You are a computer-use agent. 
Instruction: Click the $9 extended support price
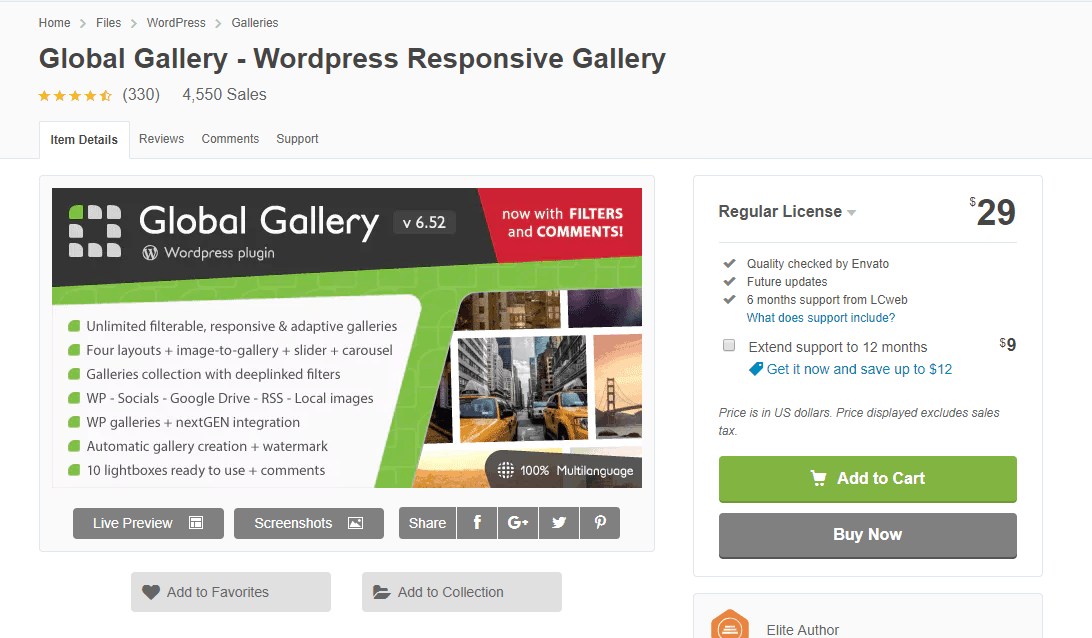[x=1008, y=344]
